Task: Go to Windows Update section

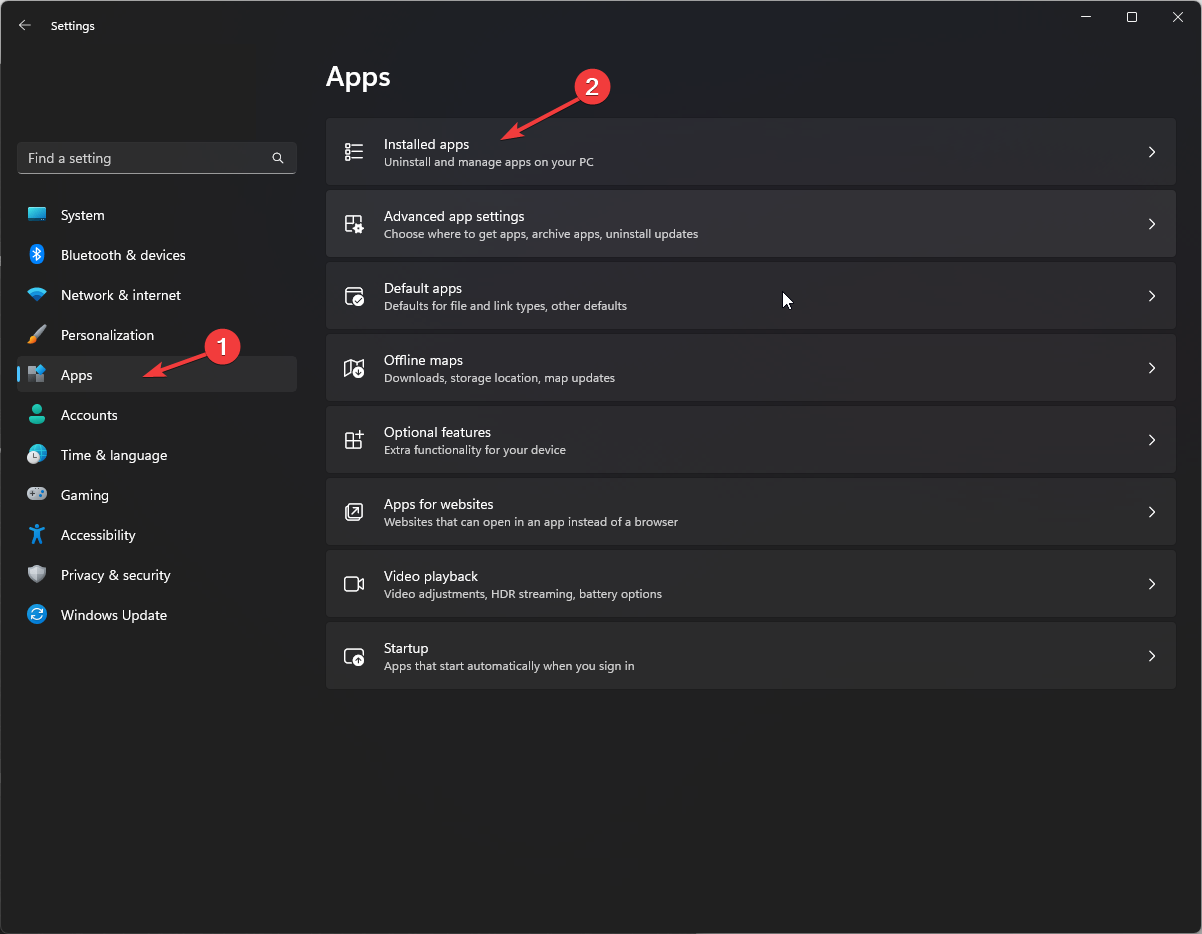Action: [x=113, y=615]
